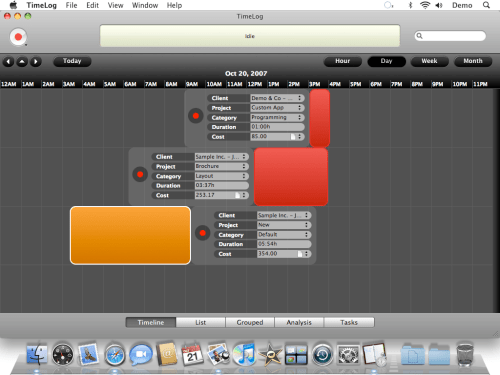Click the search field
This screenshot has width=500, height=375.
coord(450,36)
